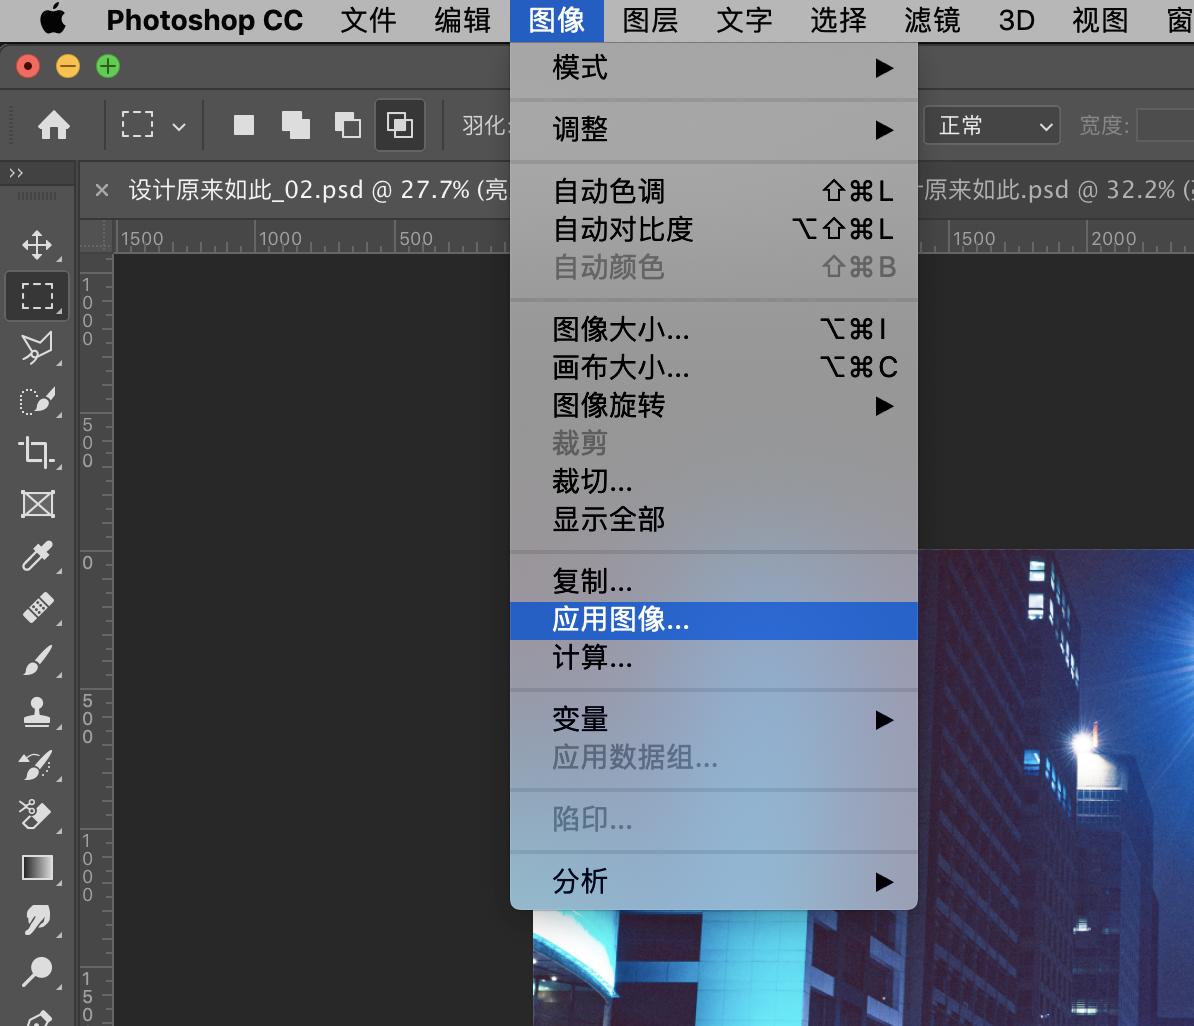Click the Home button in the options bar

pyautogui.click(x=55, y=125)
